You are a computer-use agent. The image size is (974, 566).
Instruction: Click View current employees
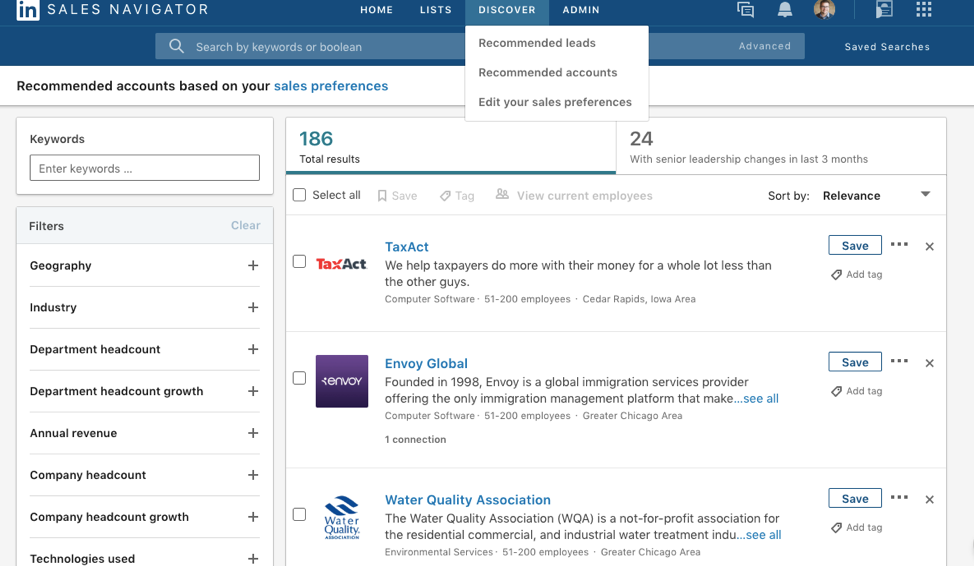(574, 195)
